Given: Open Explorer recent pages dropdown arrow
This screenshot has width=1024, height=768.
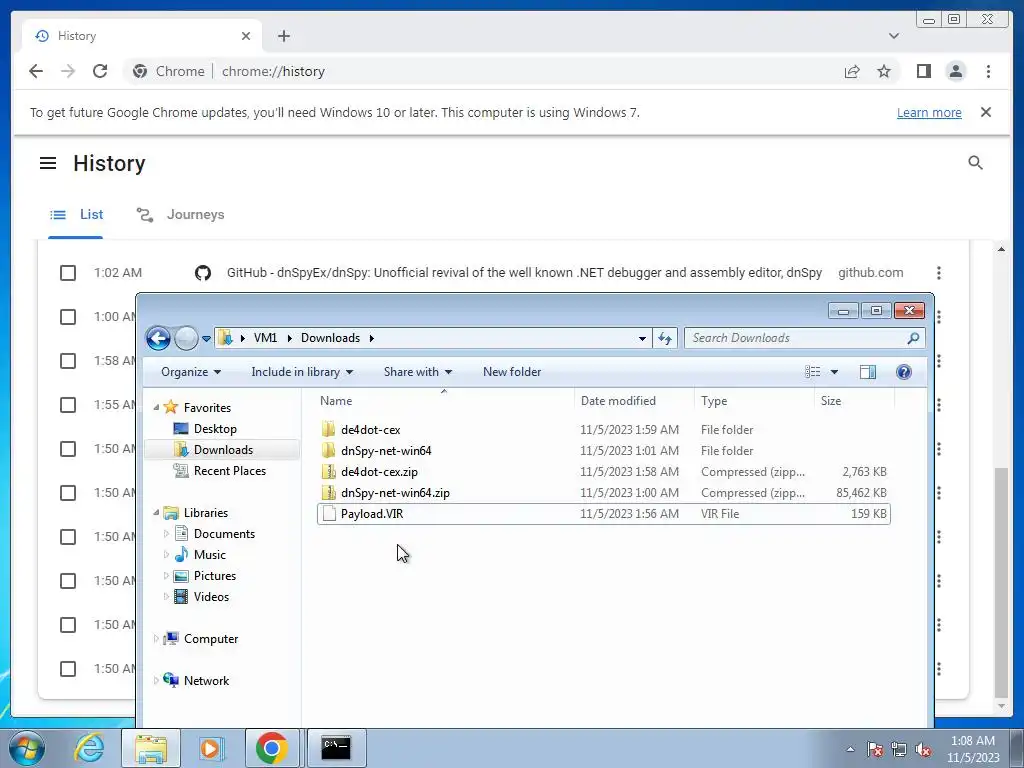Looking at the screenshot, I should click(x=206, y=339).
